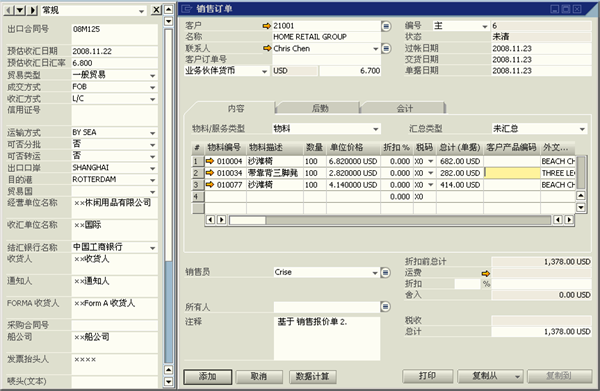
Task: Click the 出口合同号 field containing 08M125
Action: click(x=114, y=34)
